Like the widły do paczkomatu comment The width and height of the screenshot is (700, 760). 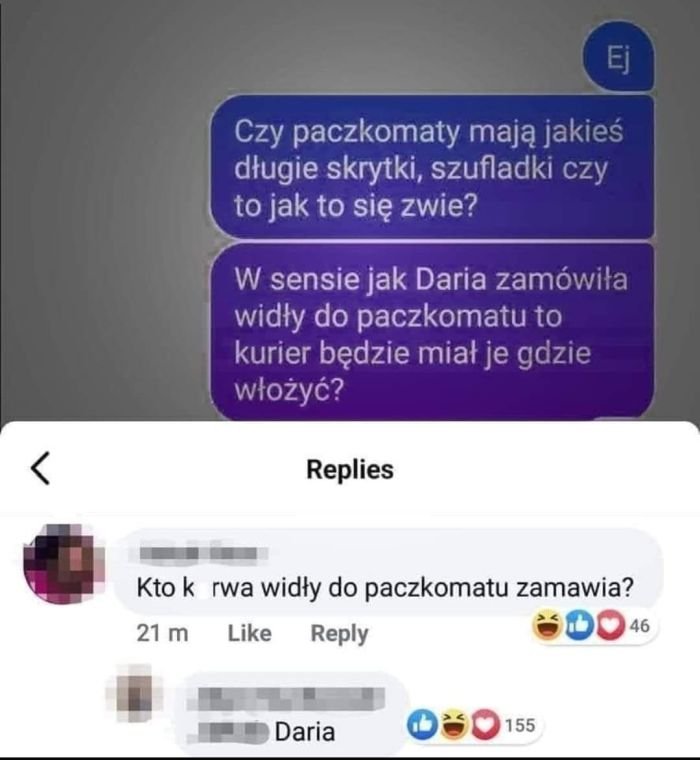[249, 633]
